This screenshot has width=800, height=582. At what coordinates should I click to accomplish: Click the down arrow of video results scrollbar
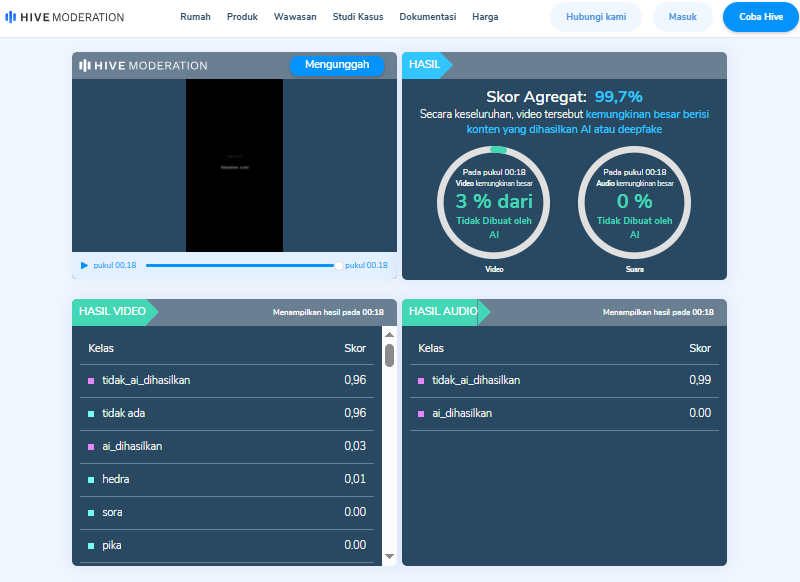click(389, 556)
